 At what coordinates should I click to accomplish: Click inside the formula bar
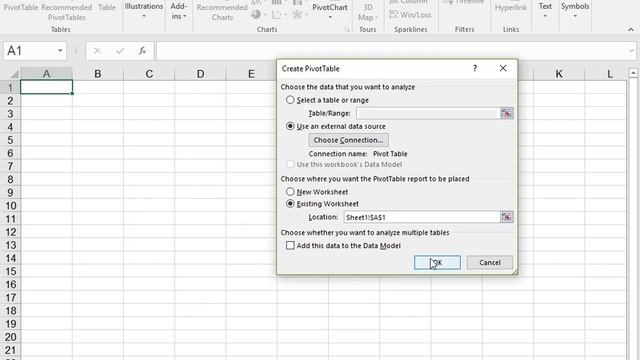(x=392, y=51)
